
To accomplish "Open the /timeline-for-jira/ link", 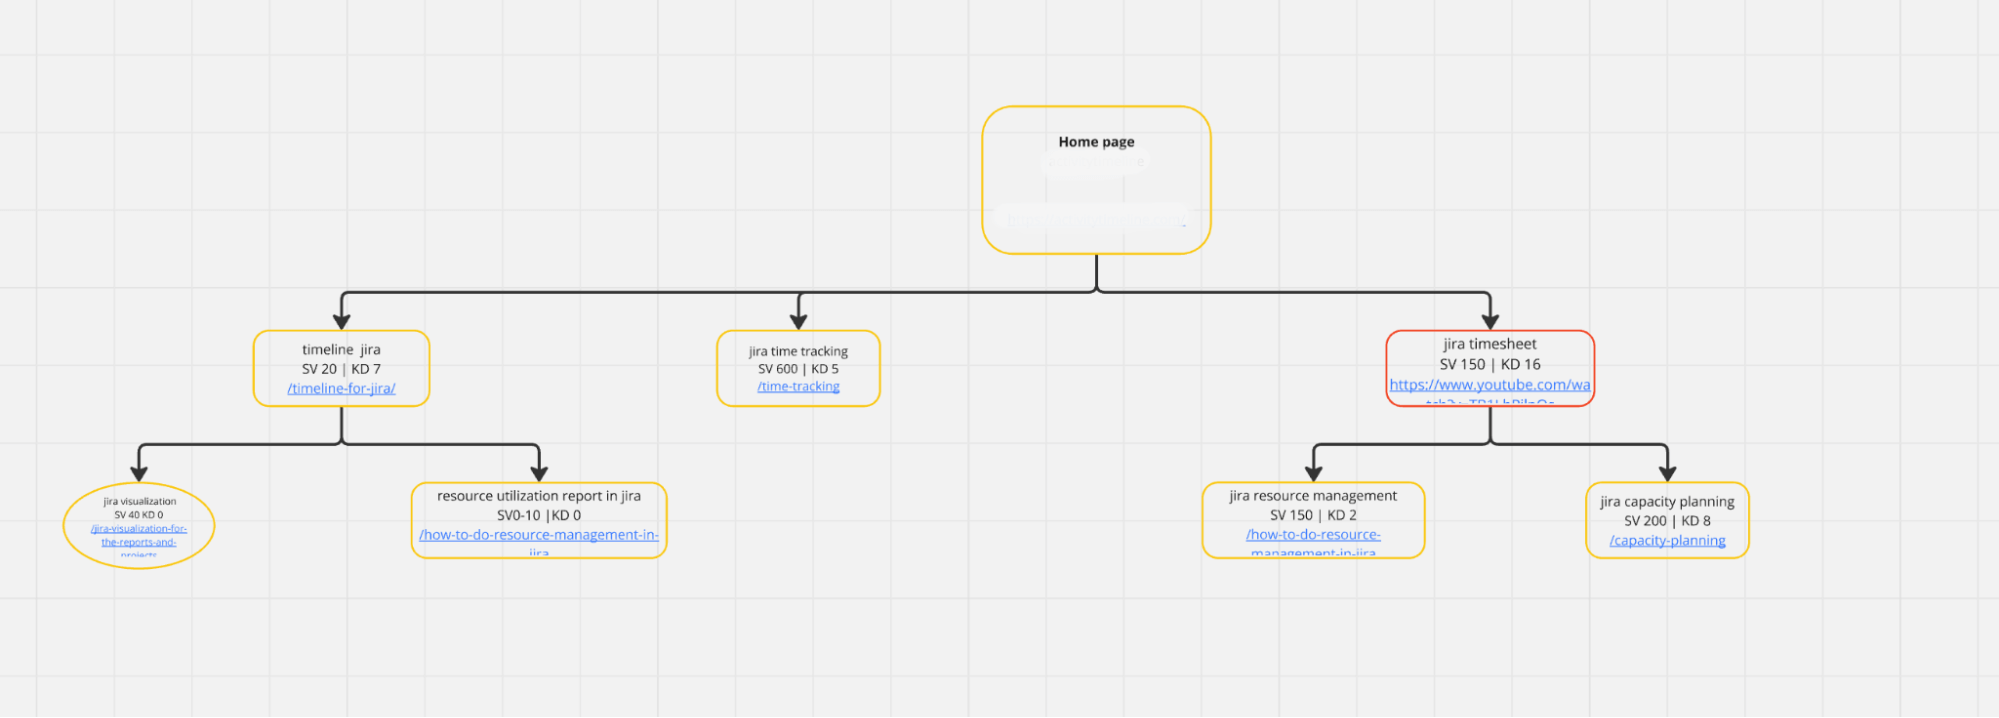I will tap(341, 388).
